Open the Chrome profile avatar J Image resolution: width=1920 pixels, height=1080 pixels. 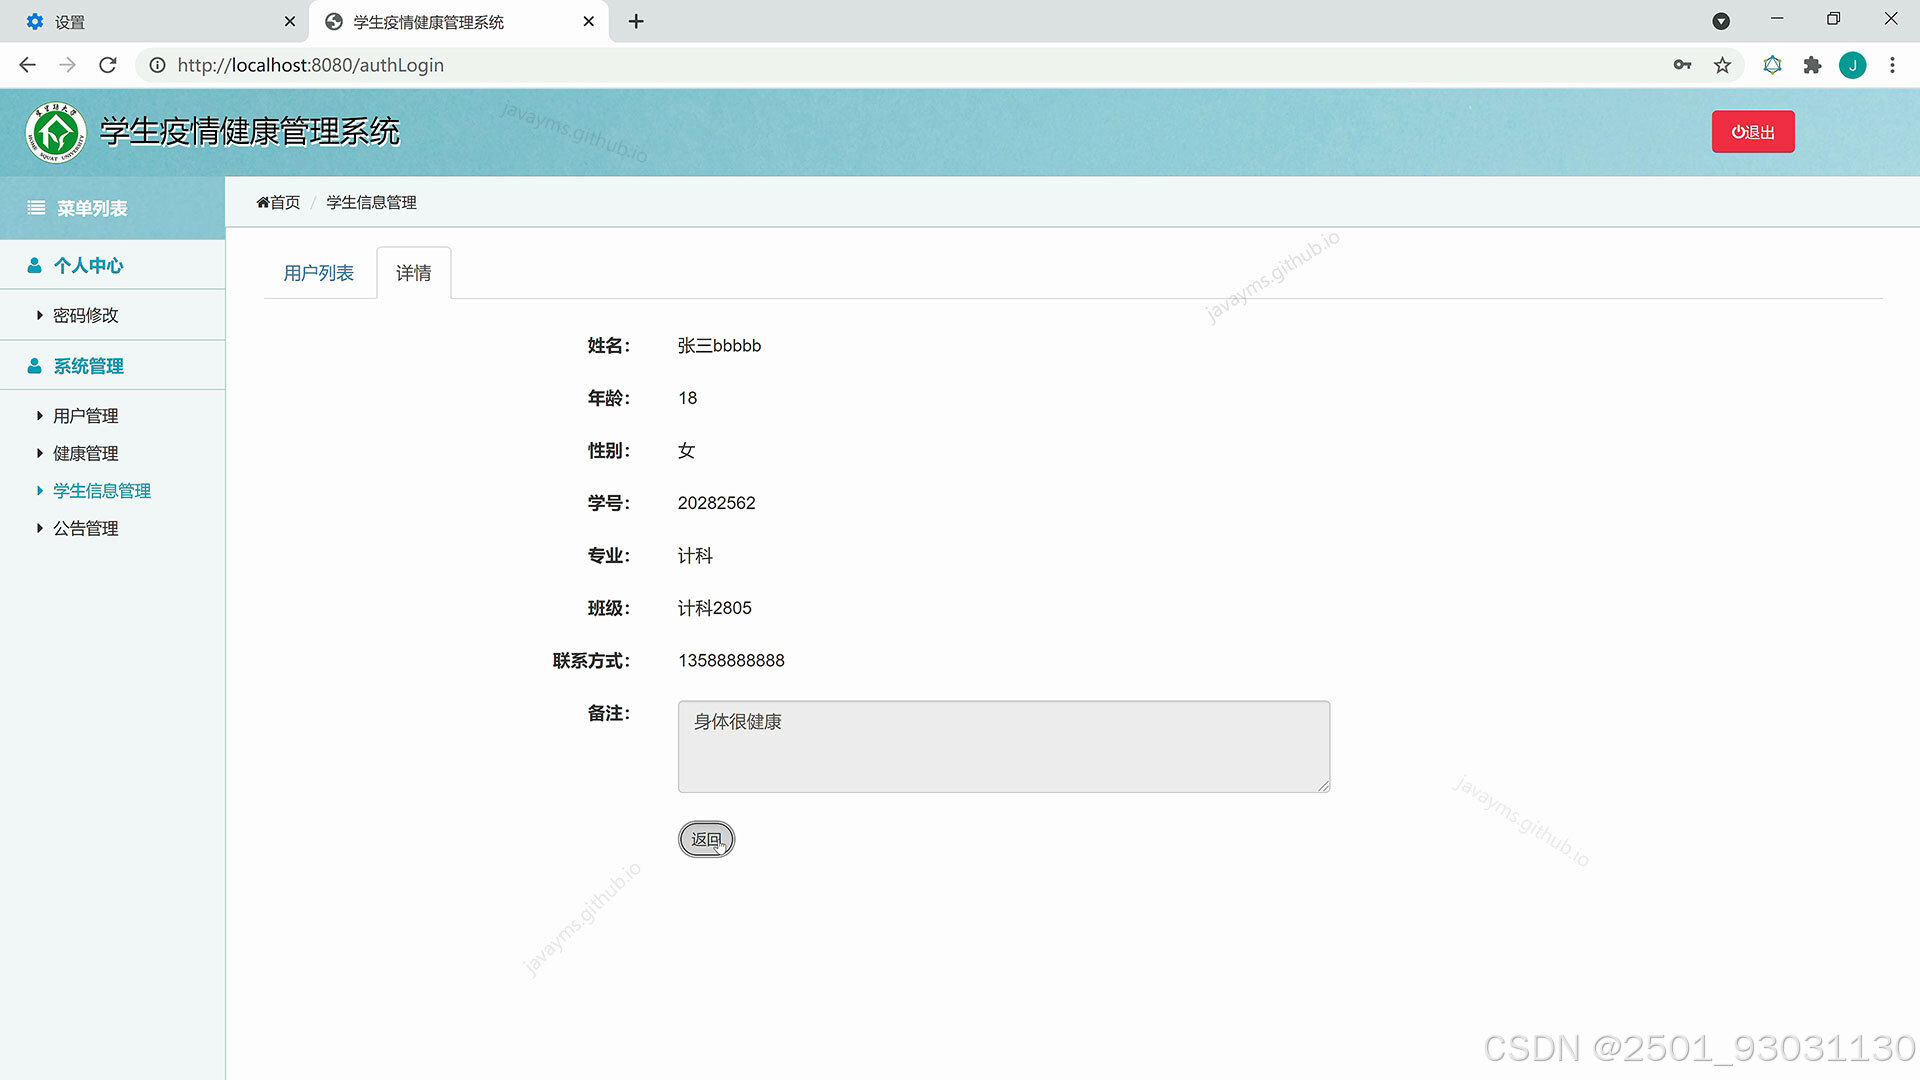(1852, 65)
